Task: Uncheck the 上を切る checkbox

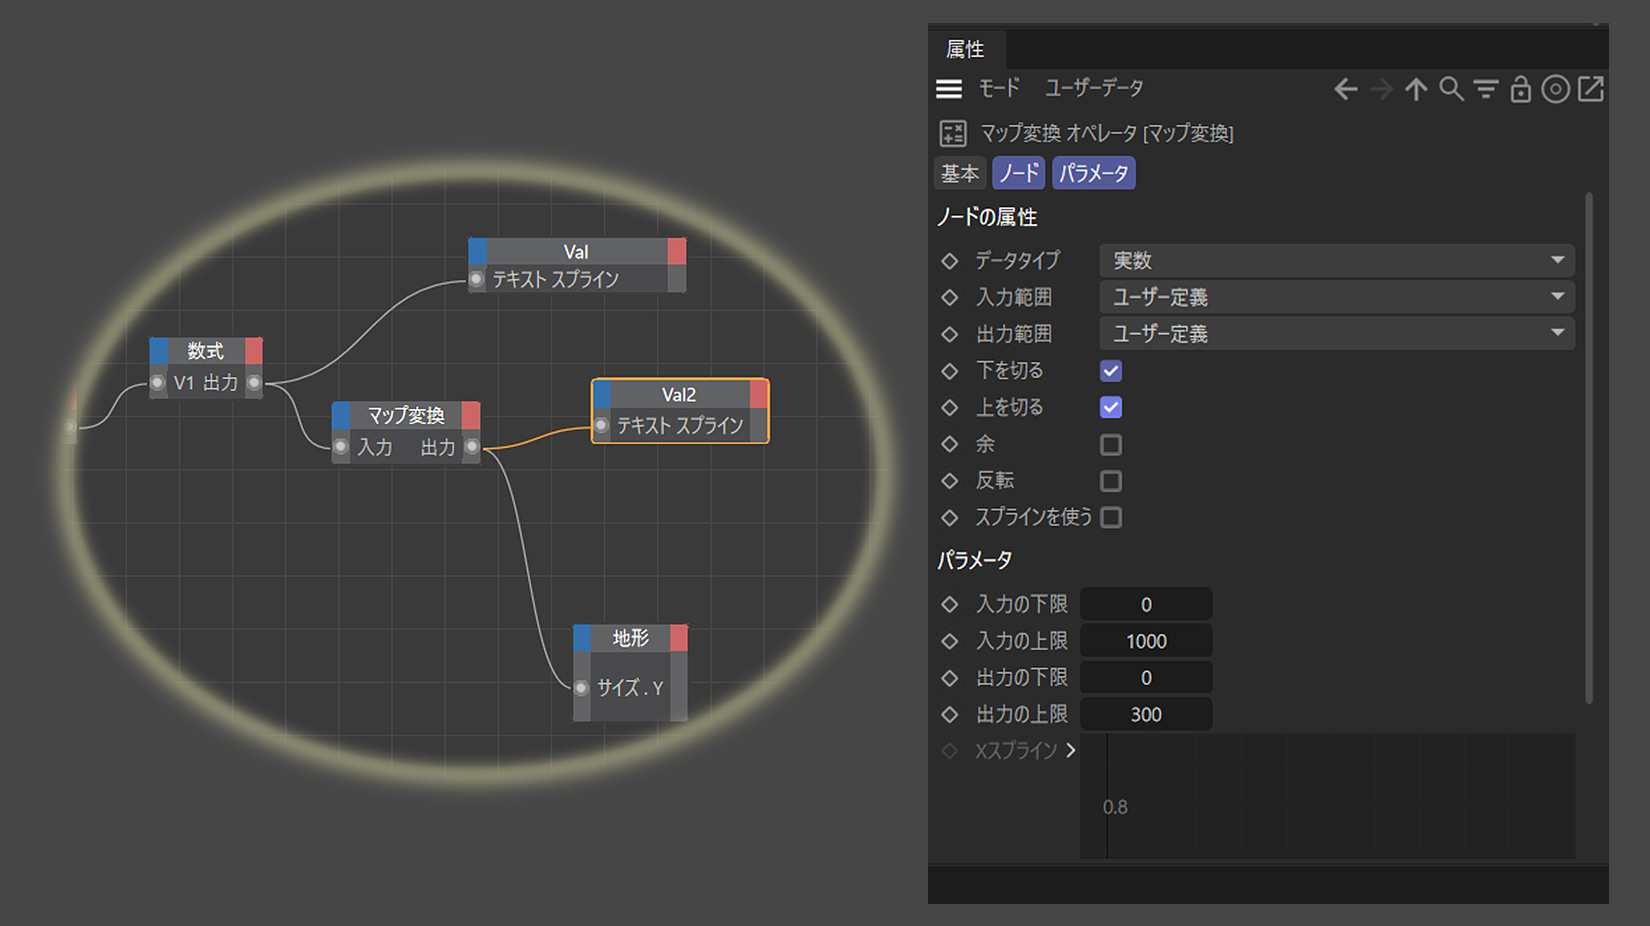Action: click(x=1111, y=407)
